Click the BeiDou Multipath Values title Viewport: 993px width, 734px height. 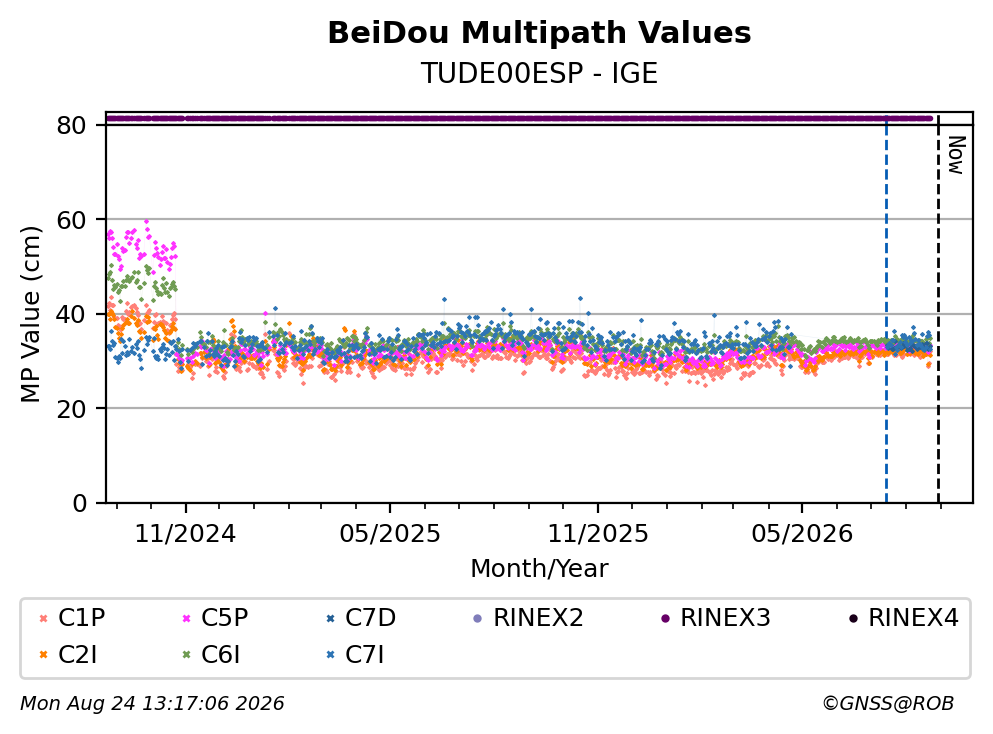coord(540,33)
